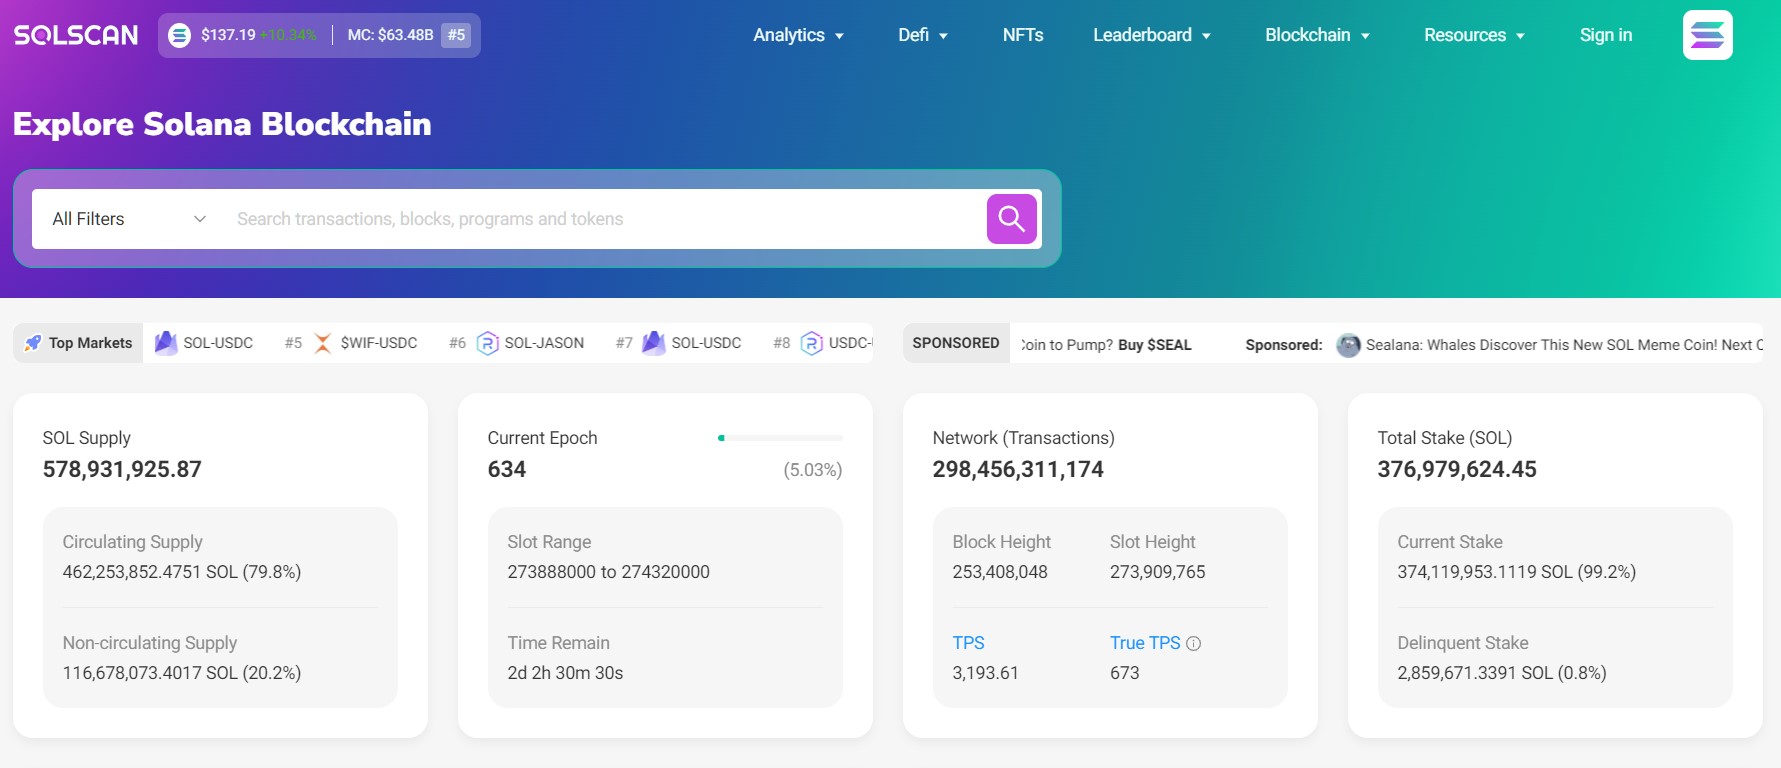Image resolution: width=1781 pixels, height=768 pixels.
Task: Click the Solana logo icon at top right
Action: click(x=1707, y=35)
